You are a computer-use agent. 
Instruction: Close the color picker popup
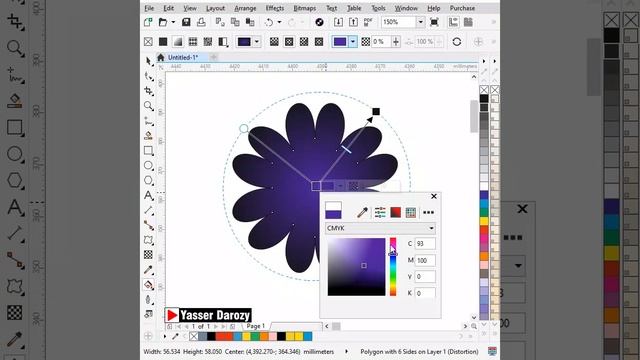tap(434, 196)
